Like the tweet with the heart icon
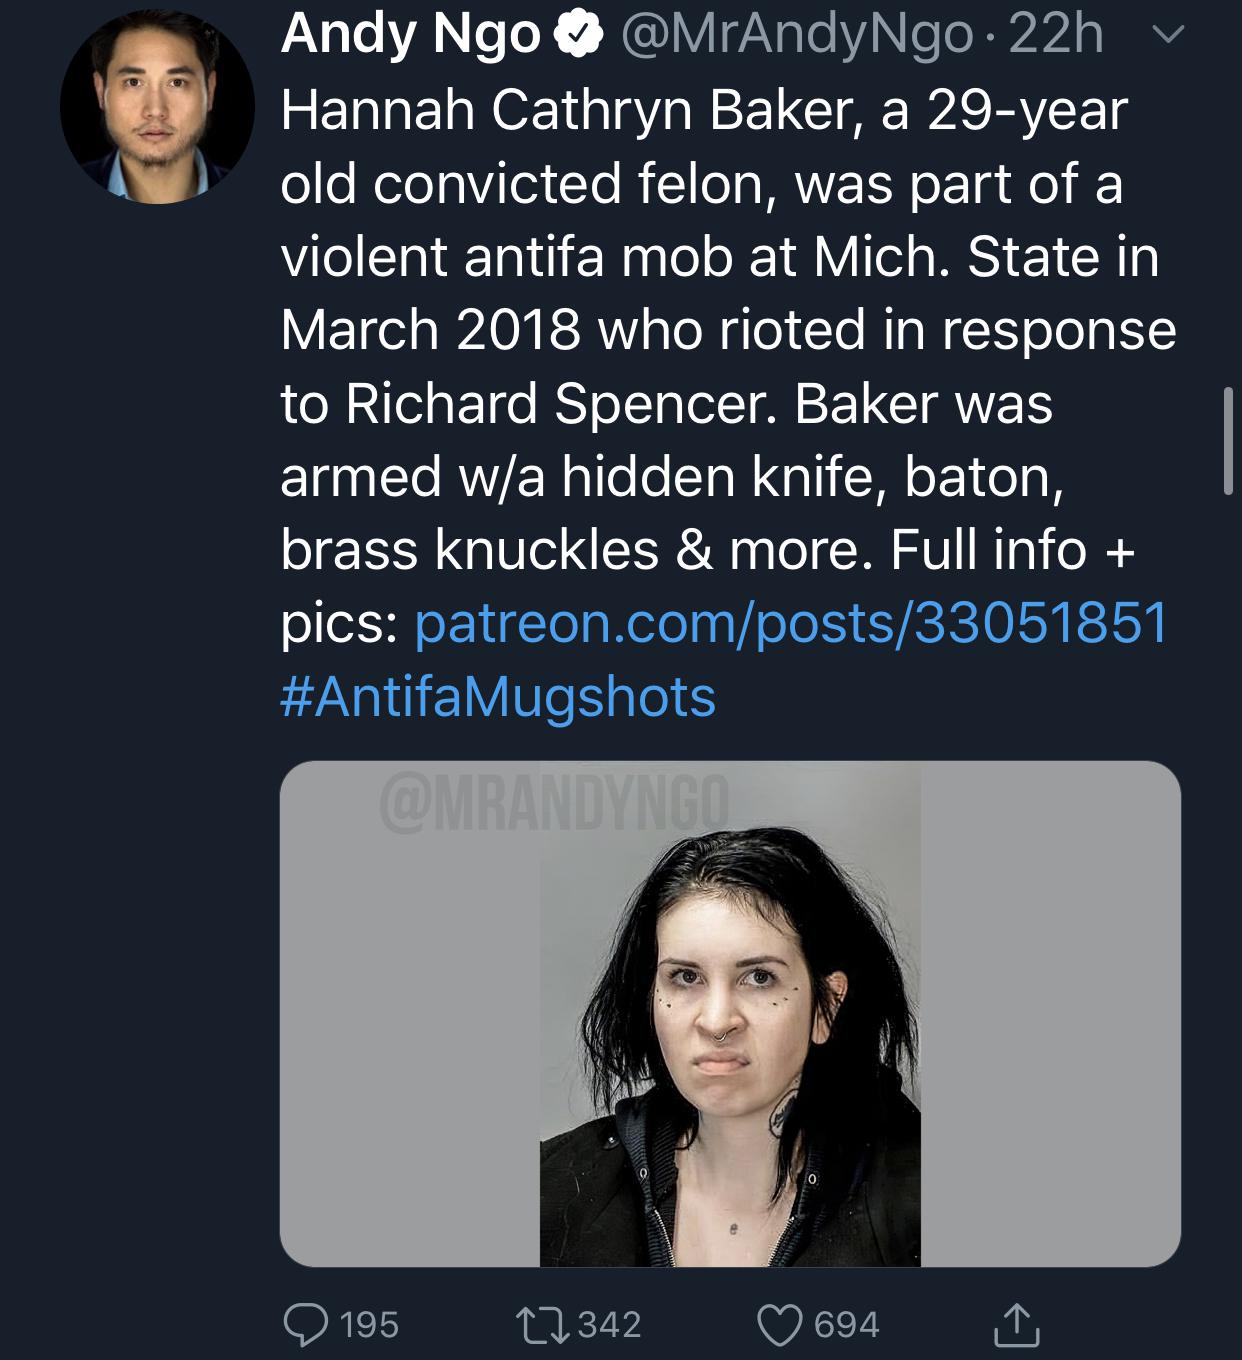 782,1324
